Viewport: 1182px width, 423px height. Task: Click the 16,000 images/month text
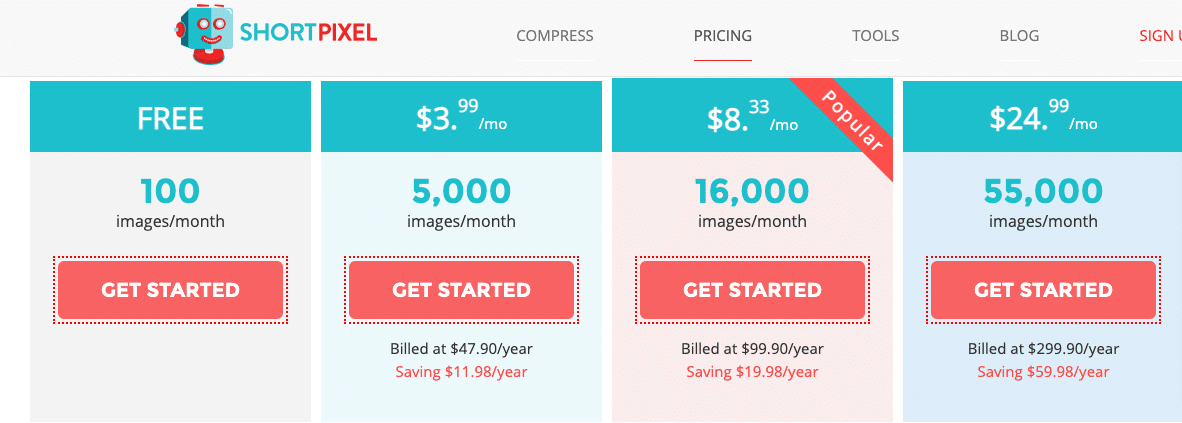pyautogui.click(x=752, y=203)
